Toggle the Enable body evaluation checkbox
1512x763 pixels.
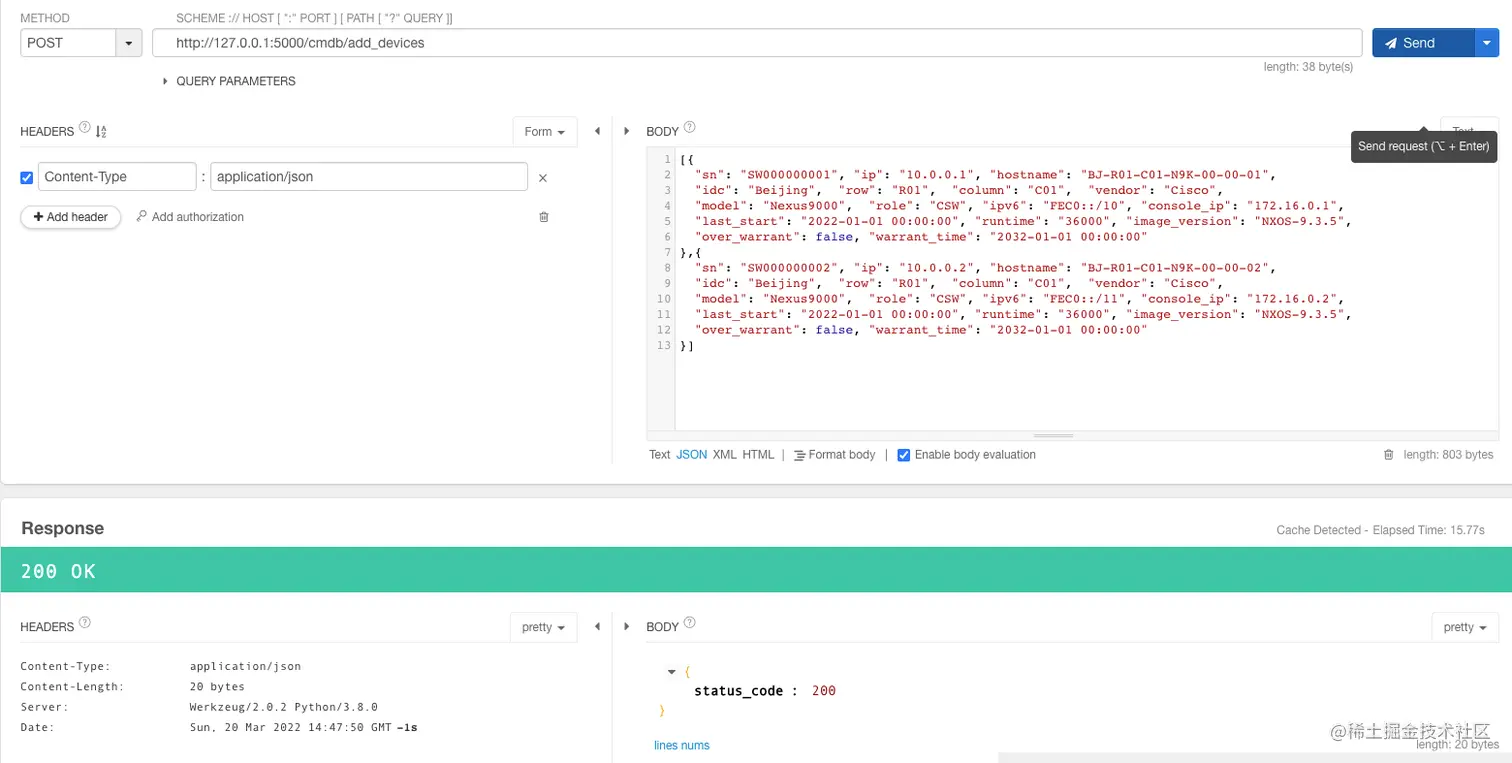(904, 455)
